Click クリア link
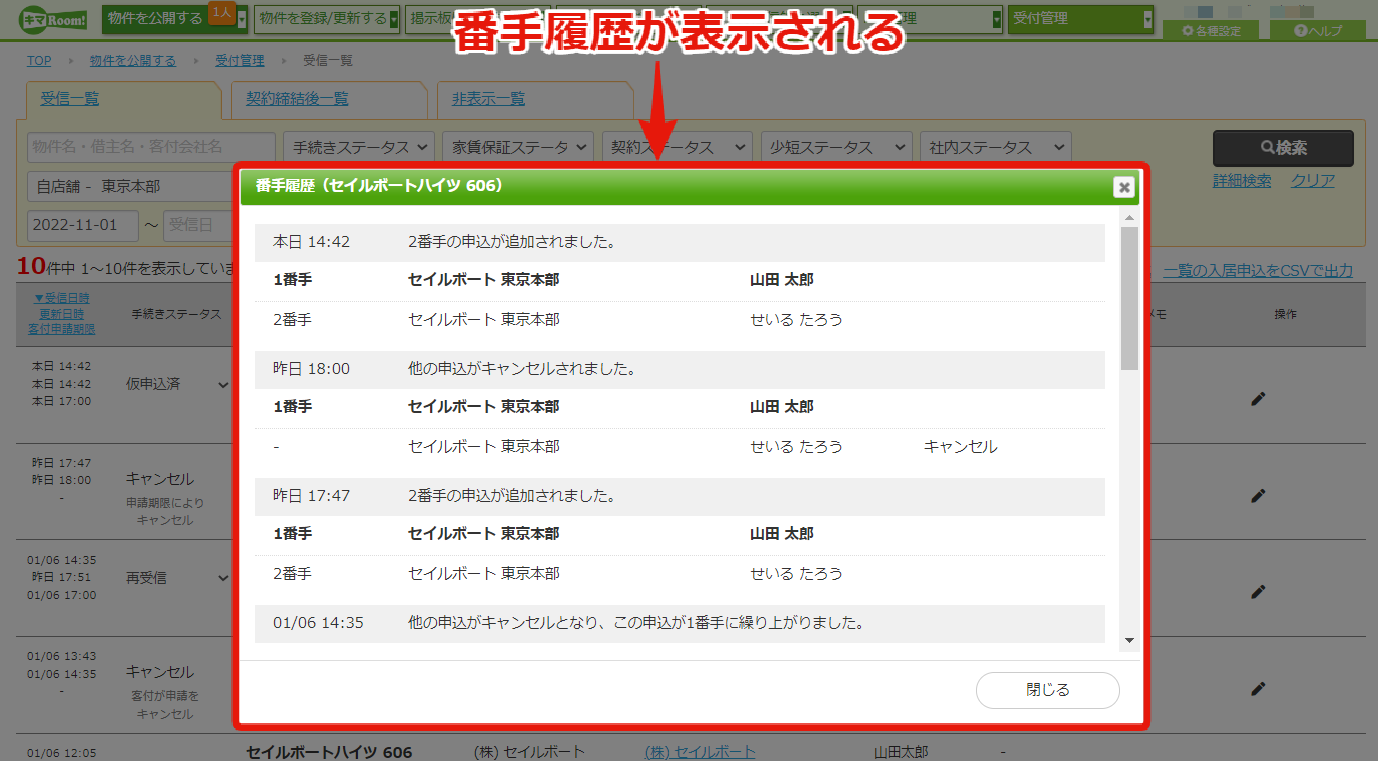1378x761 pixels. click(x=1313, y=181)
